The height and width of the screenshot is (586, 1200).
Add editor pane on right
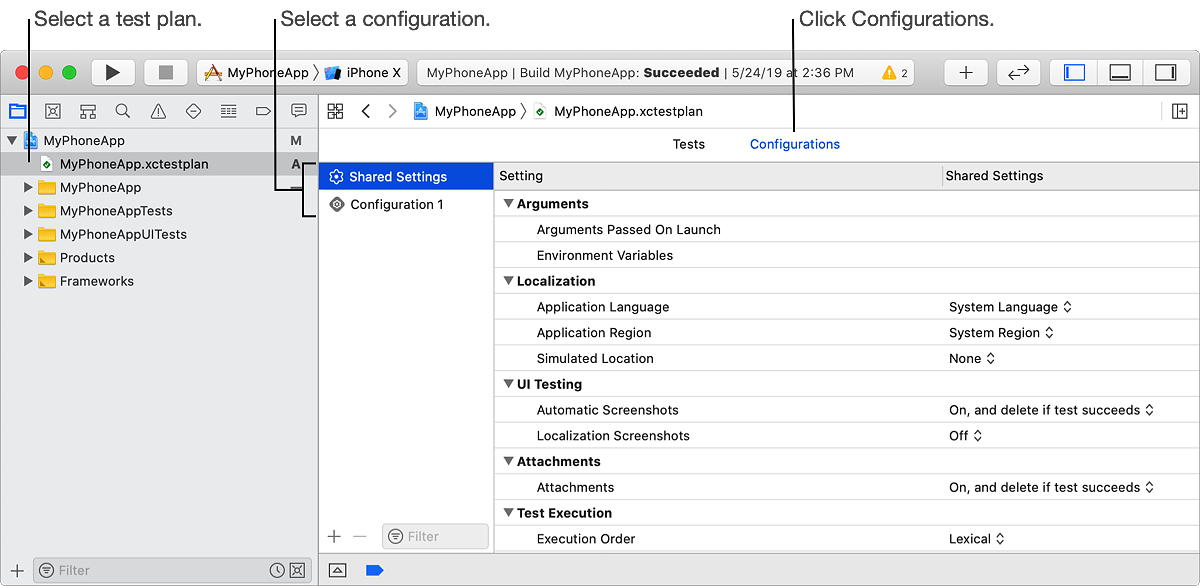tap(1179, 111)
